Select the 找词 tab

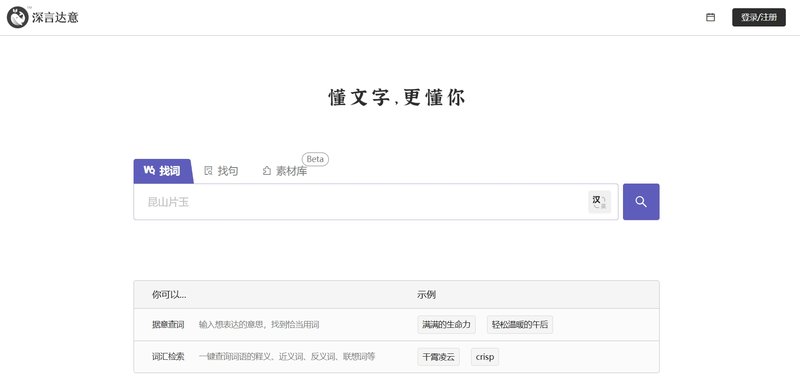point(163,171)
